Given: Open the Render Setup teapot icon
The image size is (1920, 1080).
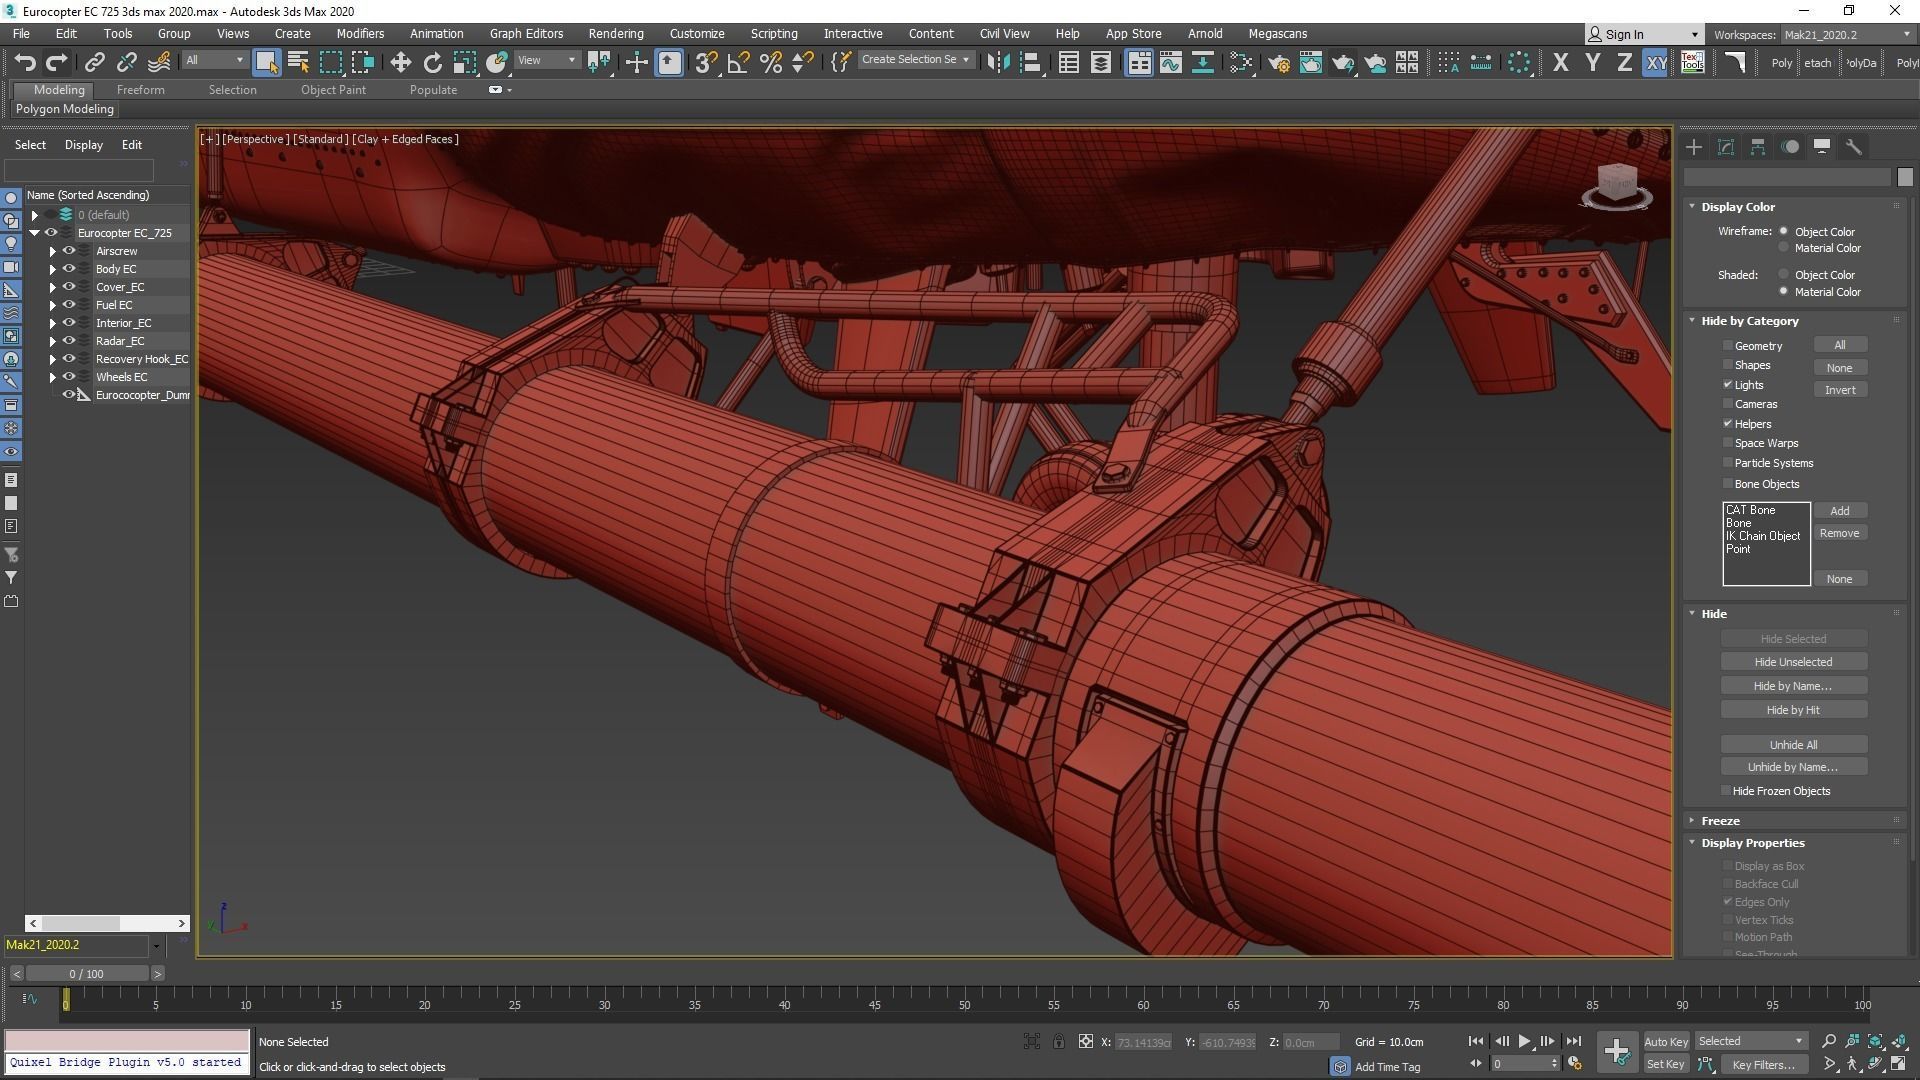Looking at the screenshot, I should (1278, 62).
